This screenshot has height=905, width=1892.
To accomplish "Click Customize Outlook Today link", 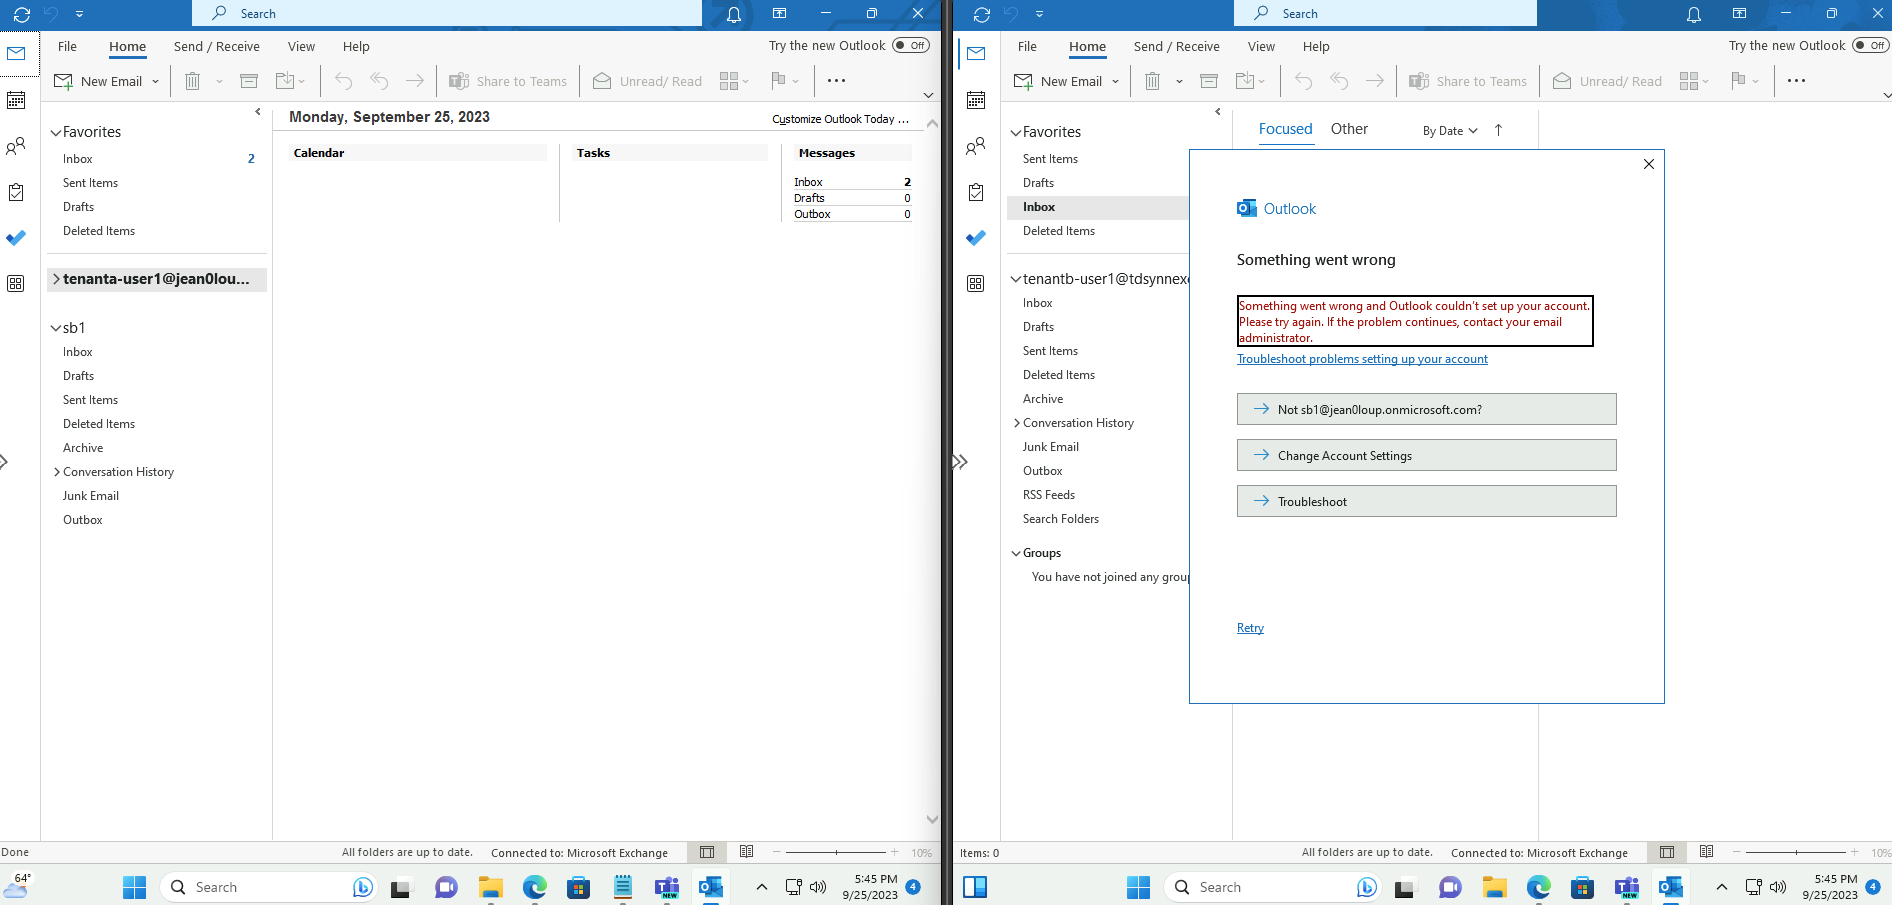I will tap(840, 119).
